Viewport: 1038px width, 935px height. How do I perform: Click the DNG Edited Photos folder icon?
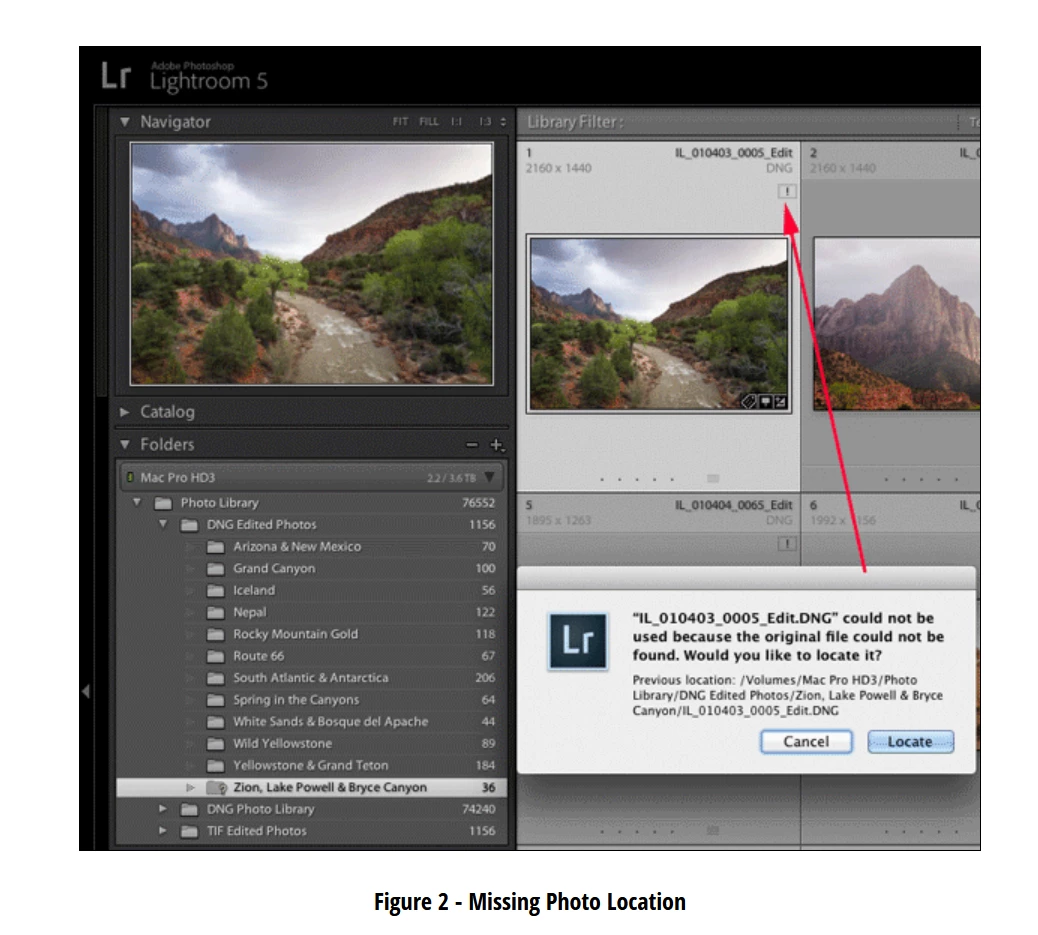(189, 525)
